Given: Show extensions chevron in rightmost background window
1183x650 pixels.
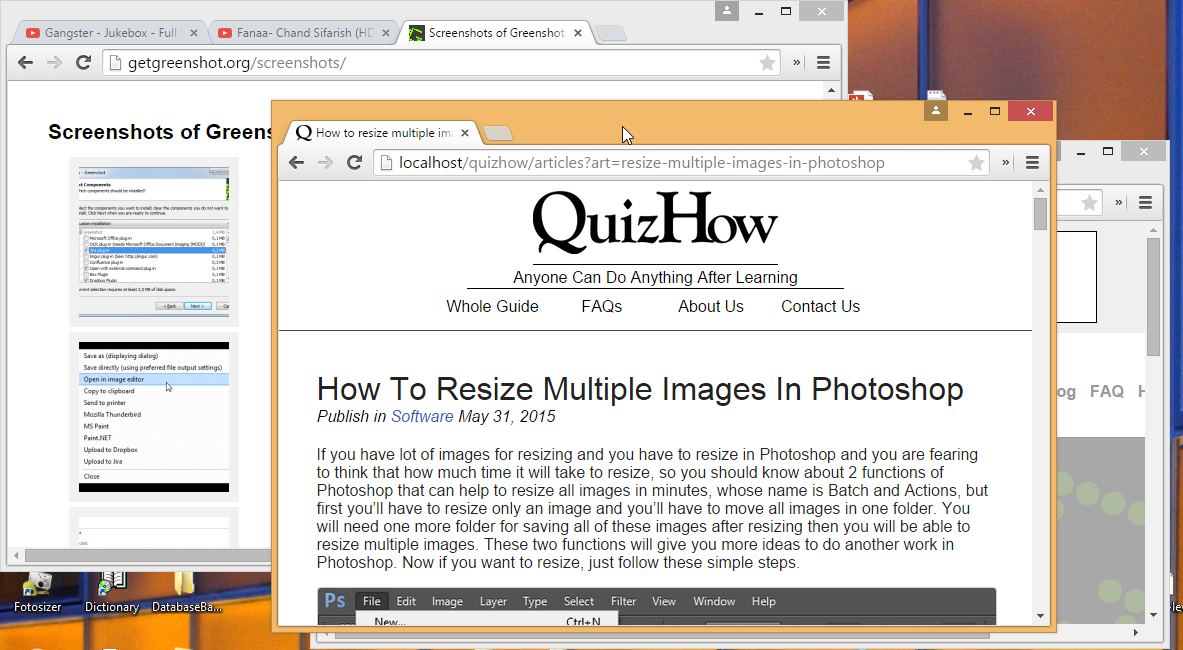Looking at the screenshot, I should tap(1119, 202).
